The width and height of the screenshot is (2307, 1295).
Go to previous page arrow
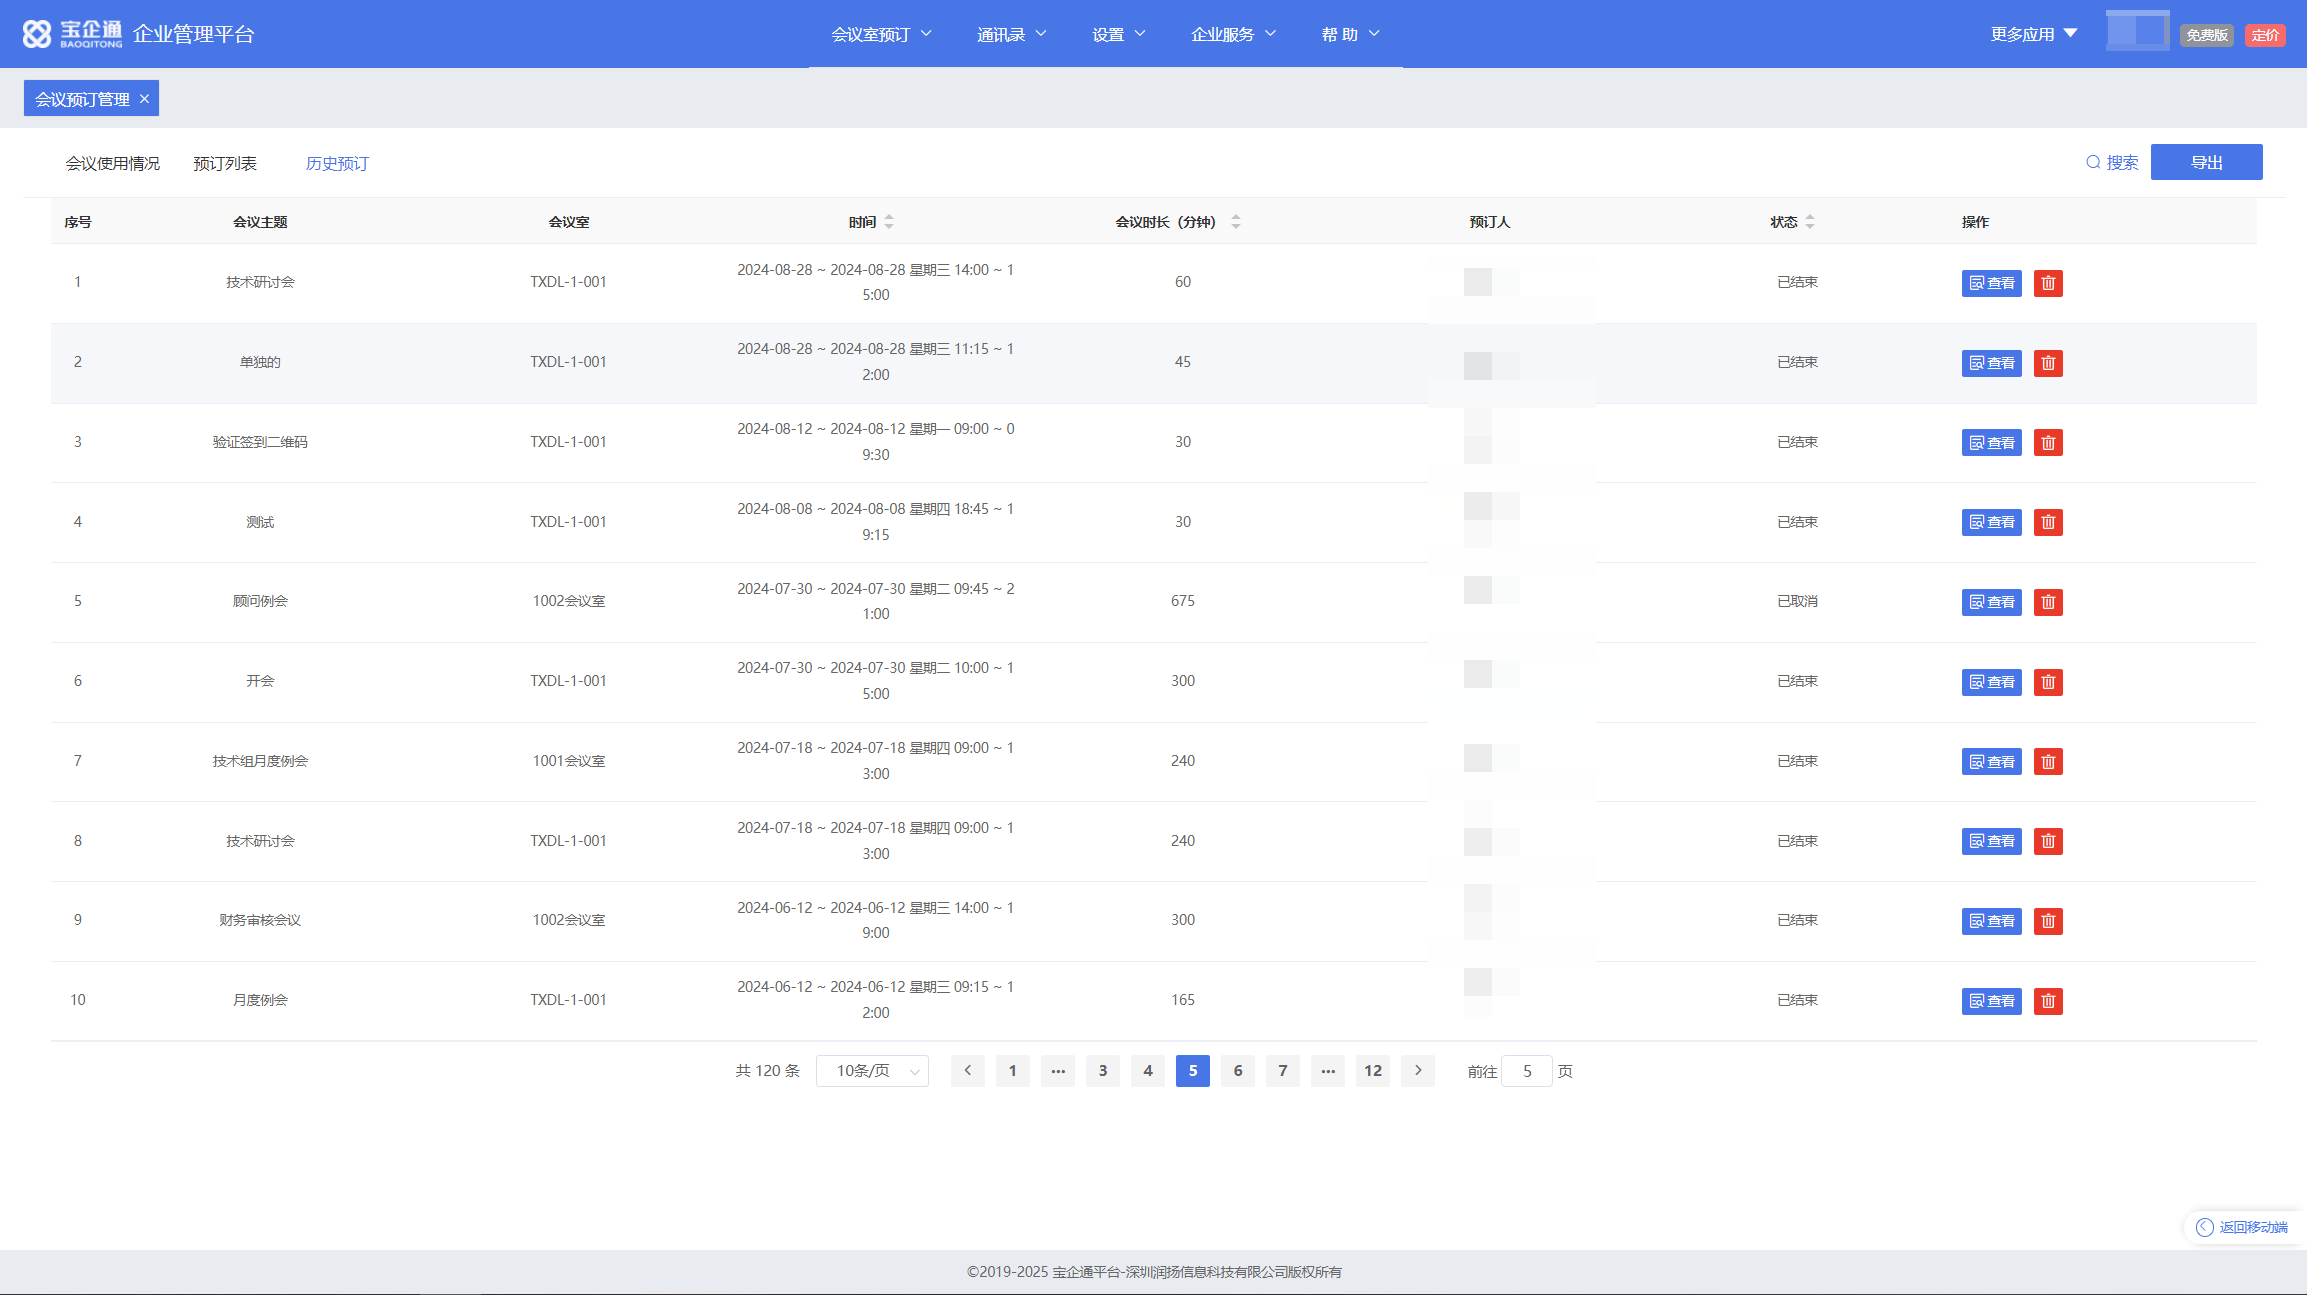click(967, 1071)
